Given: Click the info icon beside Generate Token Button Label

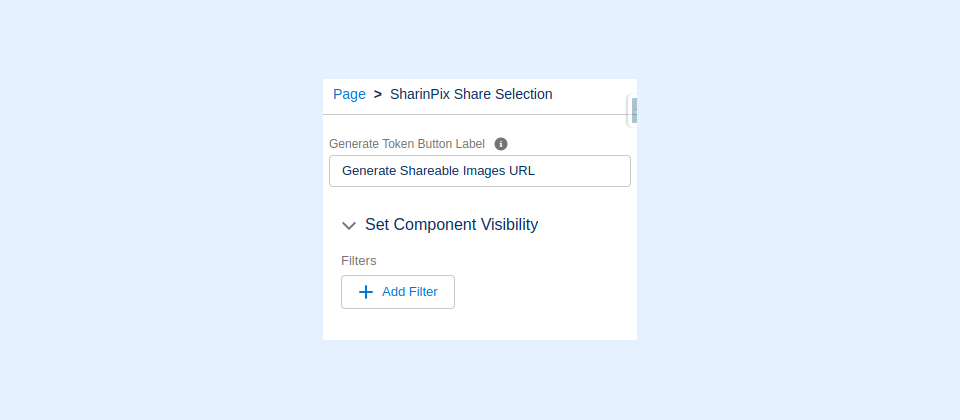Looking at the screenshot, I should point(501,144).
